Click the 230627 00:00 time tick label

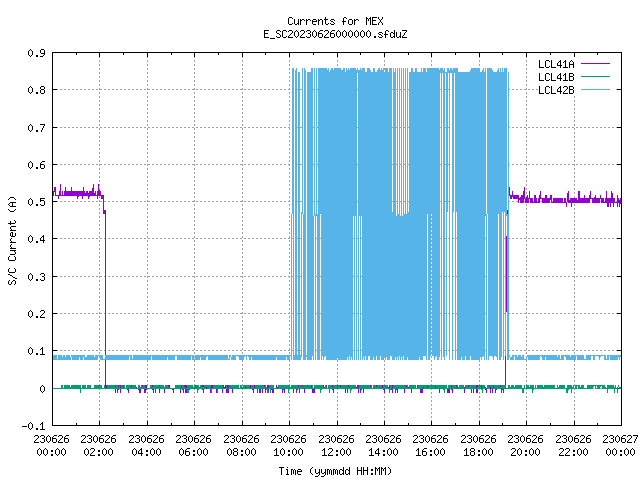click(620, 446)
